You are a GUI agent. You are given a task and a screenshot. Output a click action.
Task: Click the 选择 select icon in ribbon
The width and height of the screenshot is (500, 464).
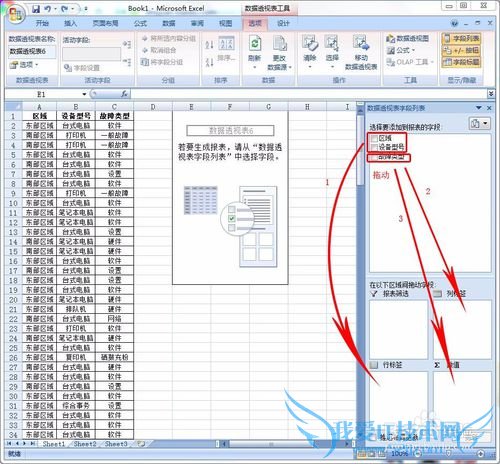[332, 44]
